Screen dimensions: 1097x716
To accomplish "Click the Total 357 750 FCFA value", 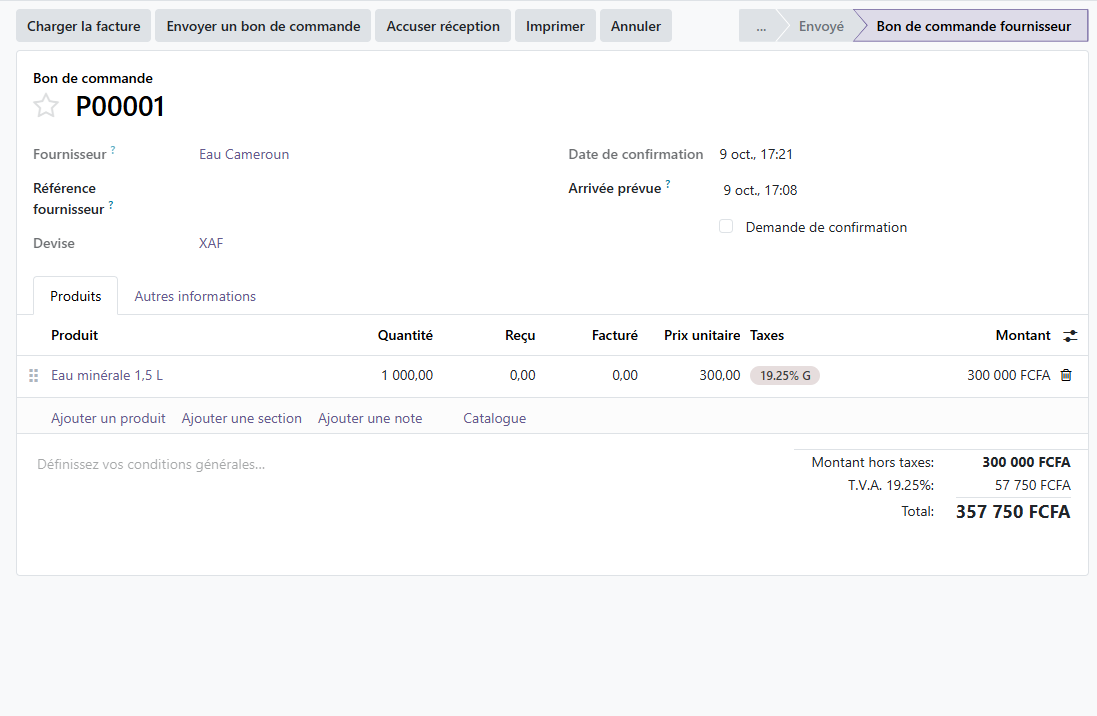I will [x=1012, y=512].
